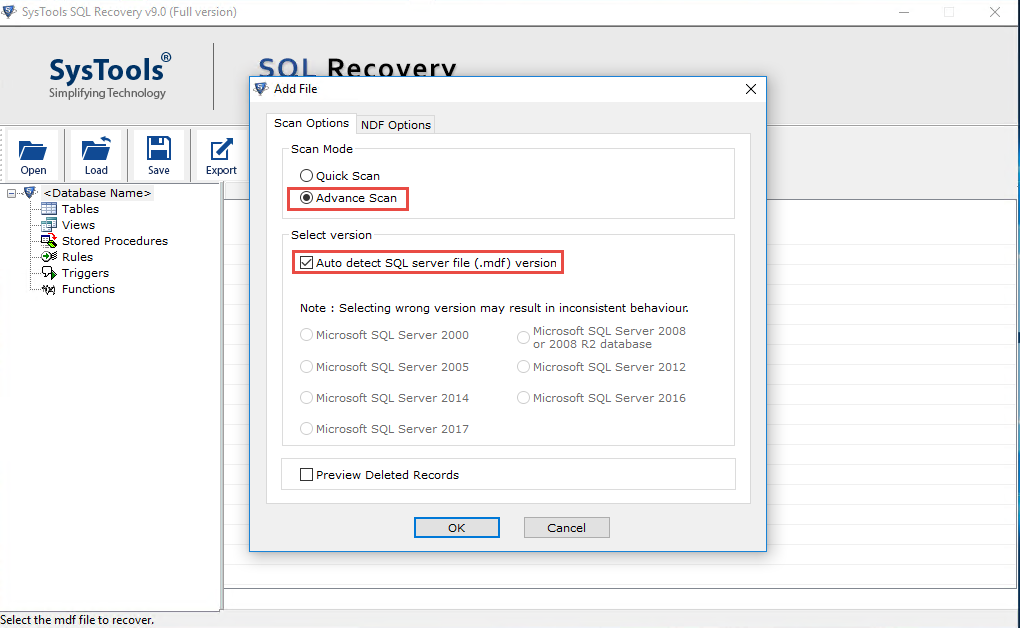Choose Microsoft SQL Server 2016 radio
The width and height of the screenshot is (1020, 628).
(x=523, y=398)
